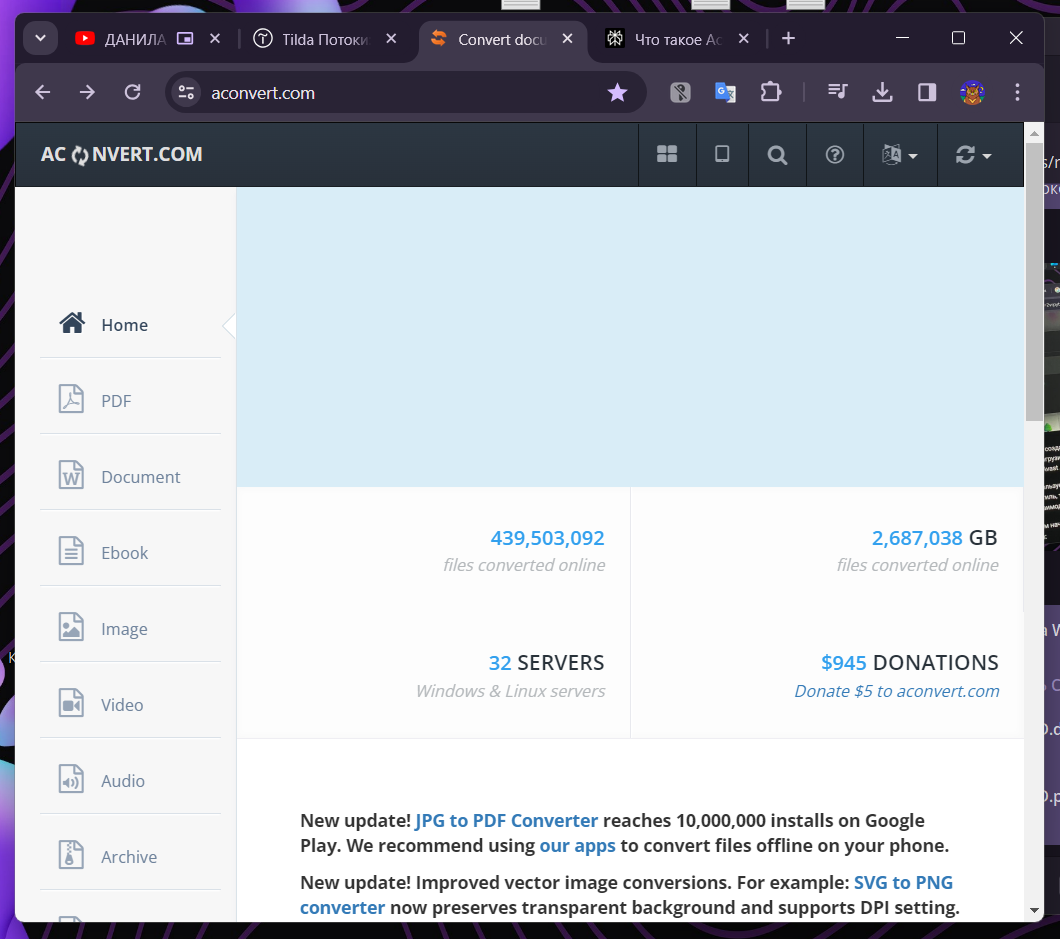Click the 32 SERVERS text

point(546,663)
